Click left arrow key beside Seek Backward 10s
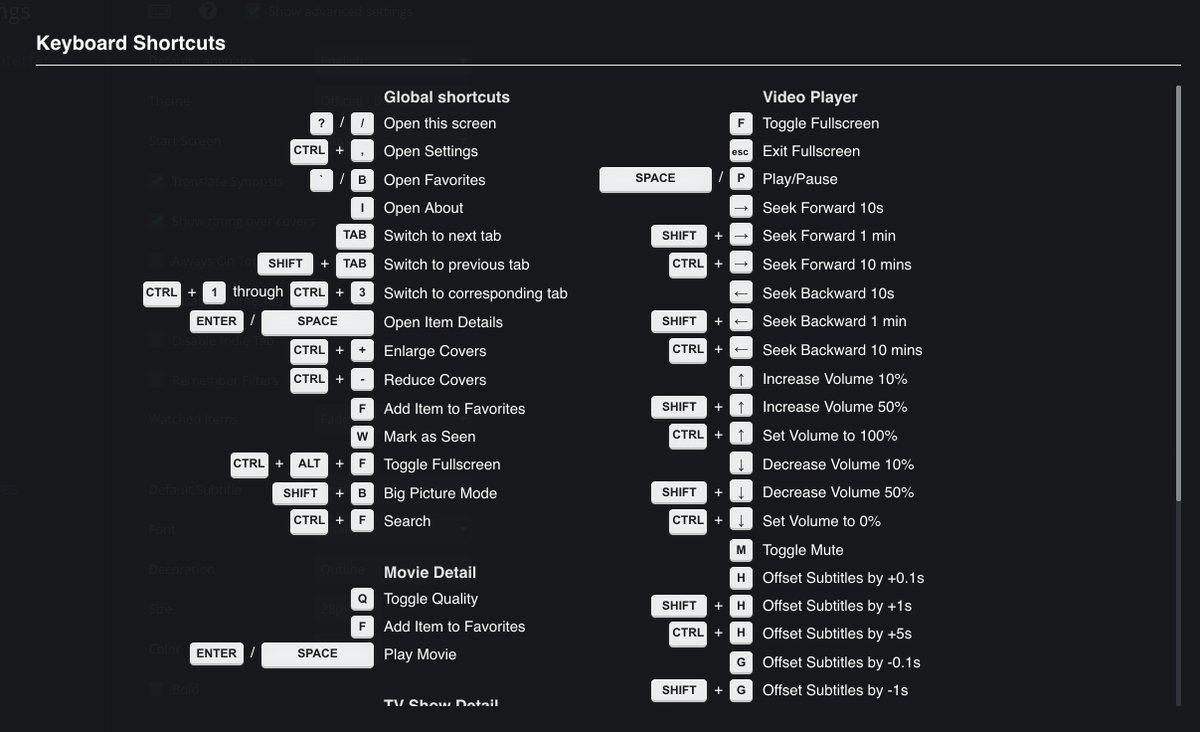Screen dimensions: 1200x732 740,293
